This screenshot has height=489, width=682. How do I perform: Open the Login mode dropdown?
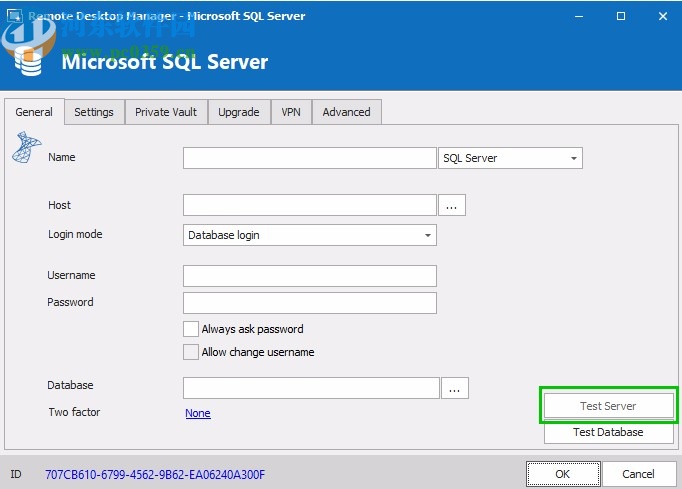point(310,235)
